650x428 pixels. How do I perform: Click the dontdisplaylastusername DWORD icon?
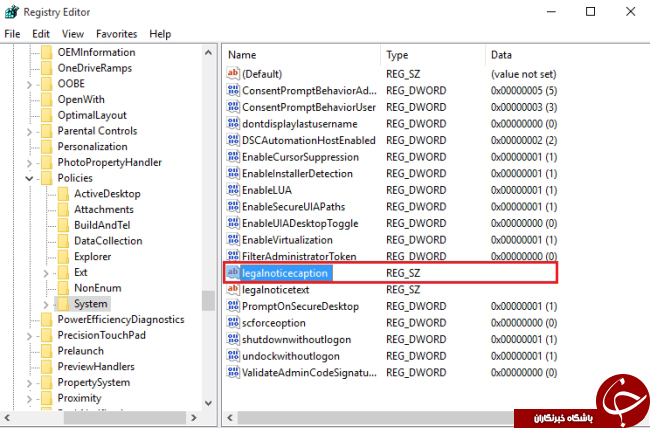pyautogui.click(x=233, y=123)
